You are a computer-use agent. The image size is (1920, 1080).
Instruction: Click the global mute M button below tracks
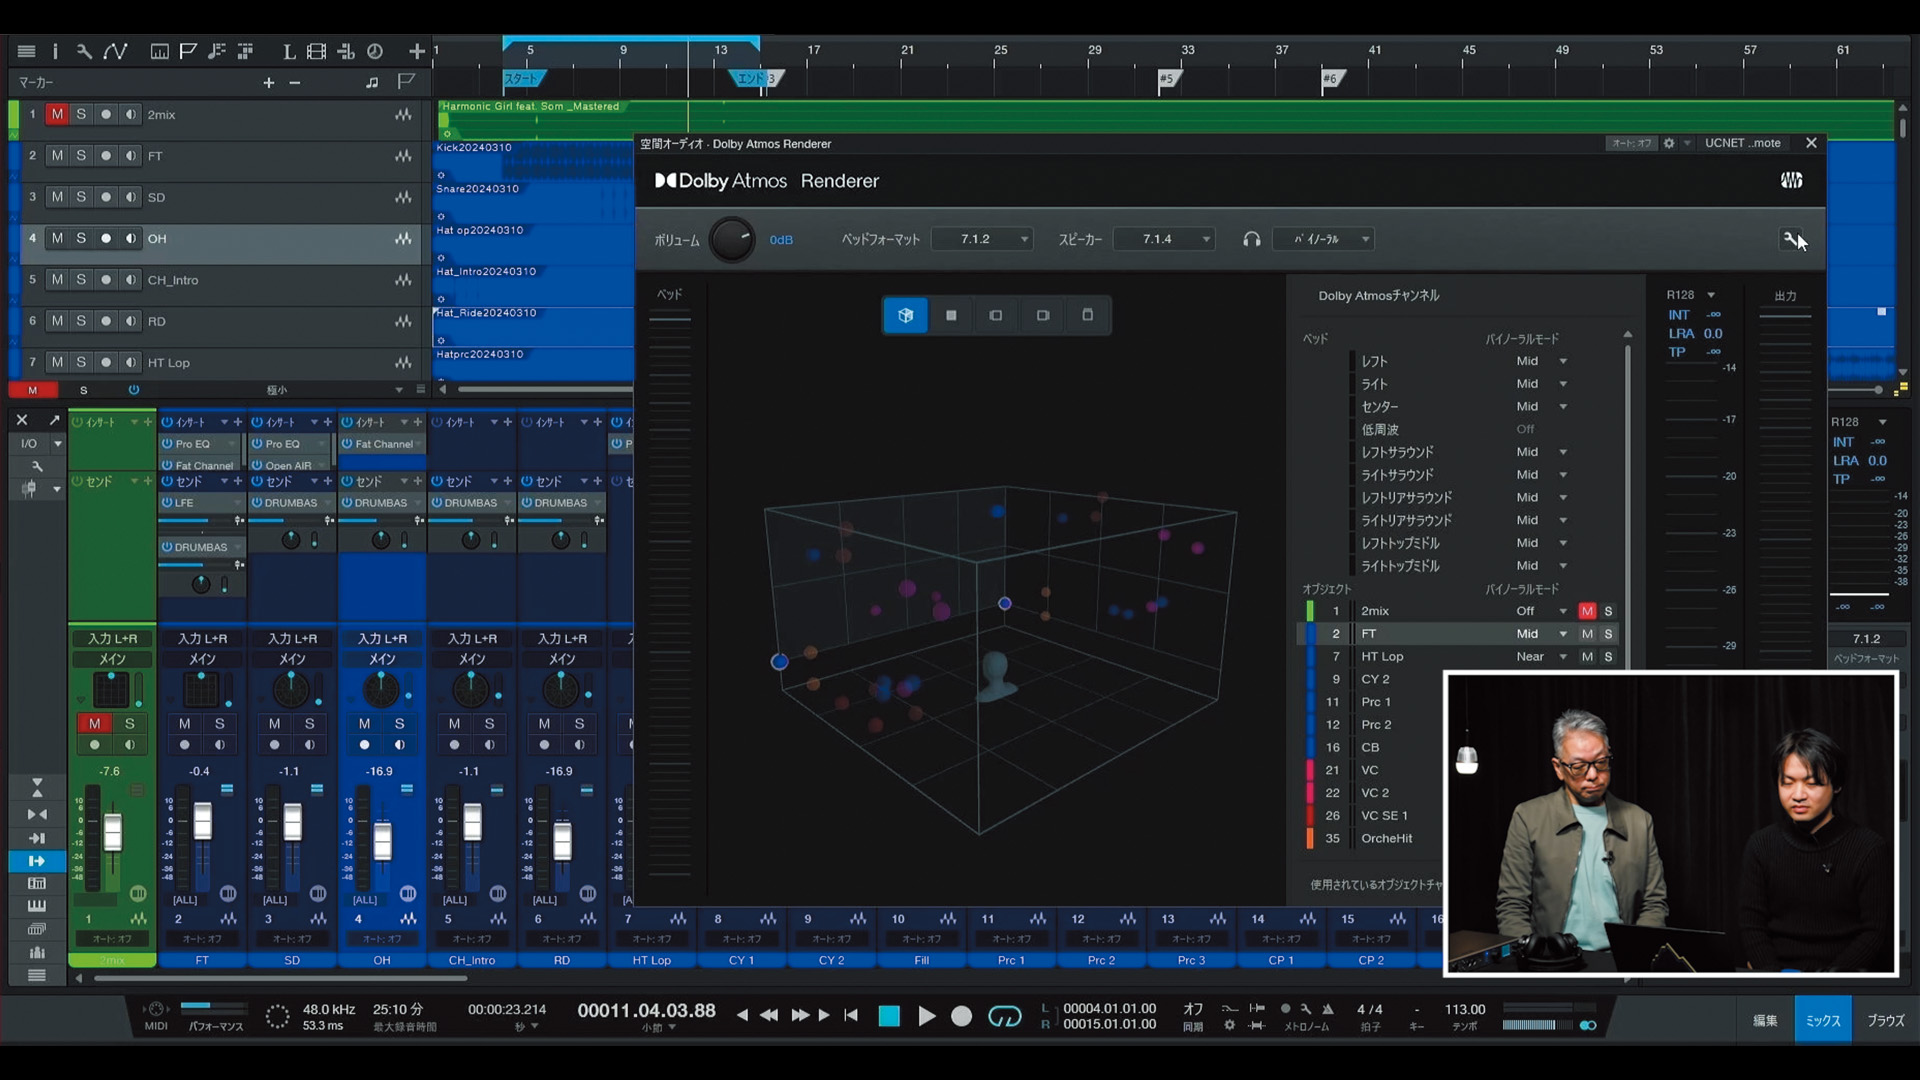point(32,390)
